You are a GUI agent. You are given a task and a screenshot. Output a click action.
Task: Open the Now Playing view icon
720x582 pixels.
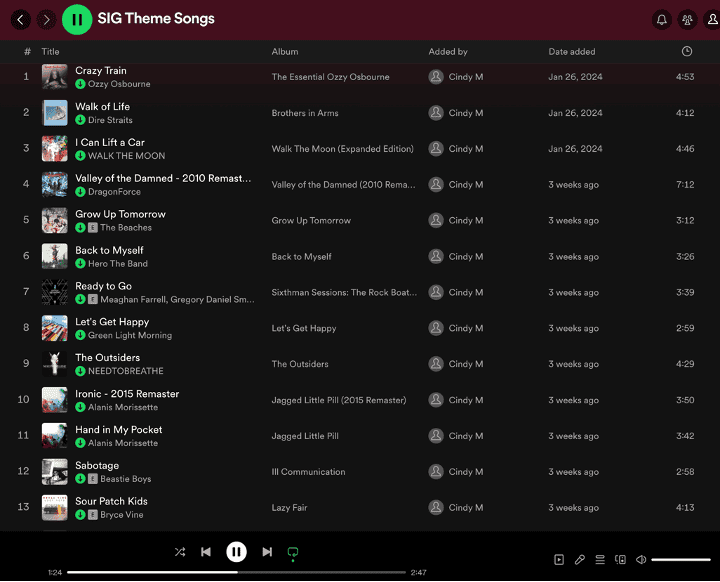pyautogui.click(x=559, y=560)
